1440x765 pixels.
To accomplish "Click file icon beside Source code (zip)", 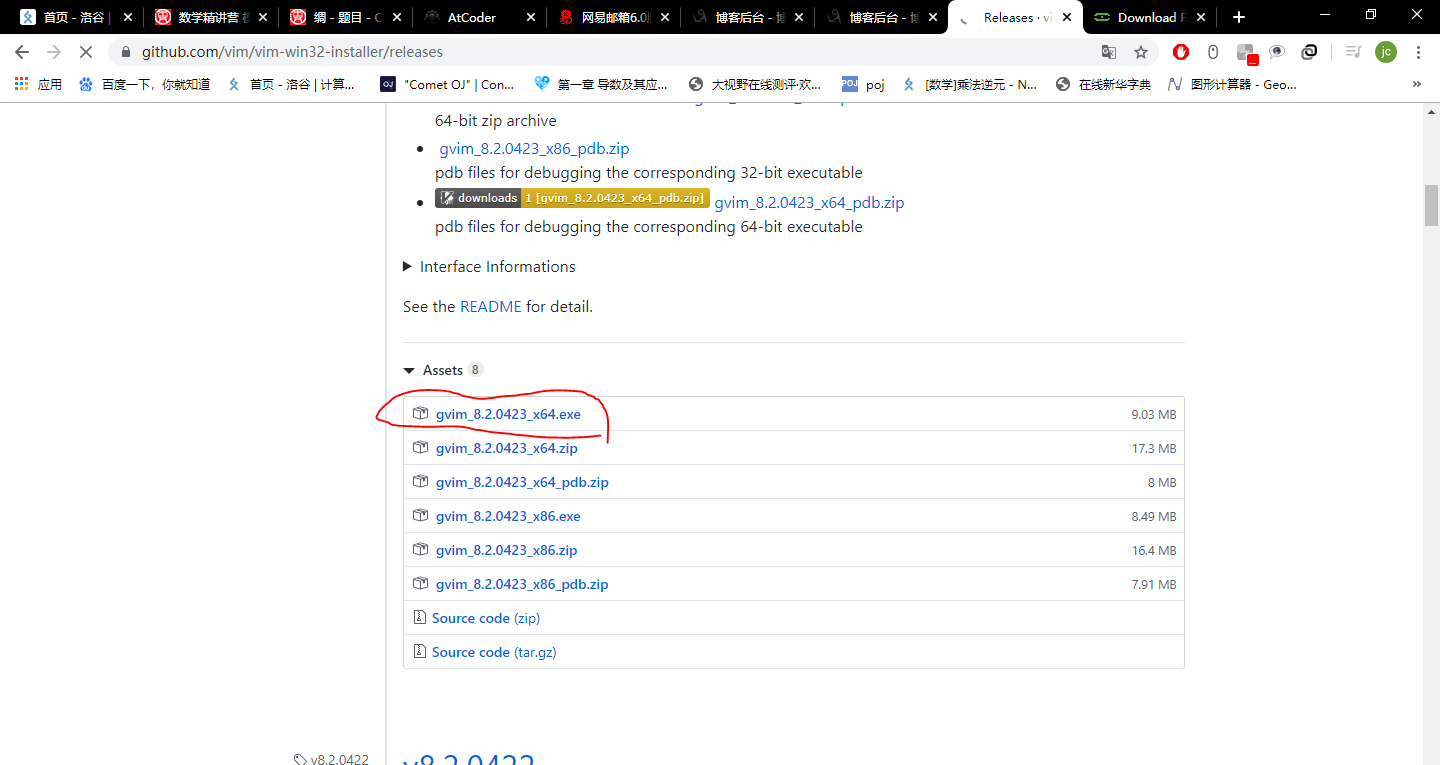I will coord(420,618).
